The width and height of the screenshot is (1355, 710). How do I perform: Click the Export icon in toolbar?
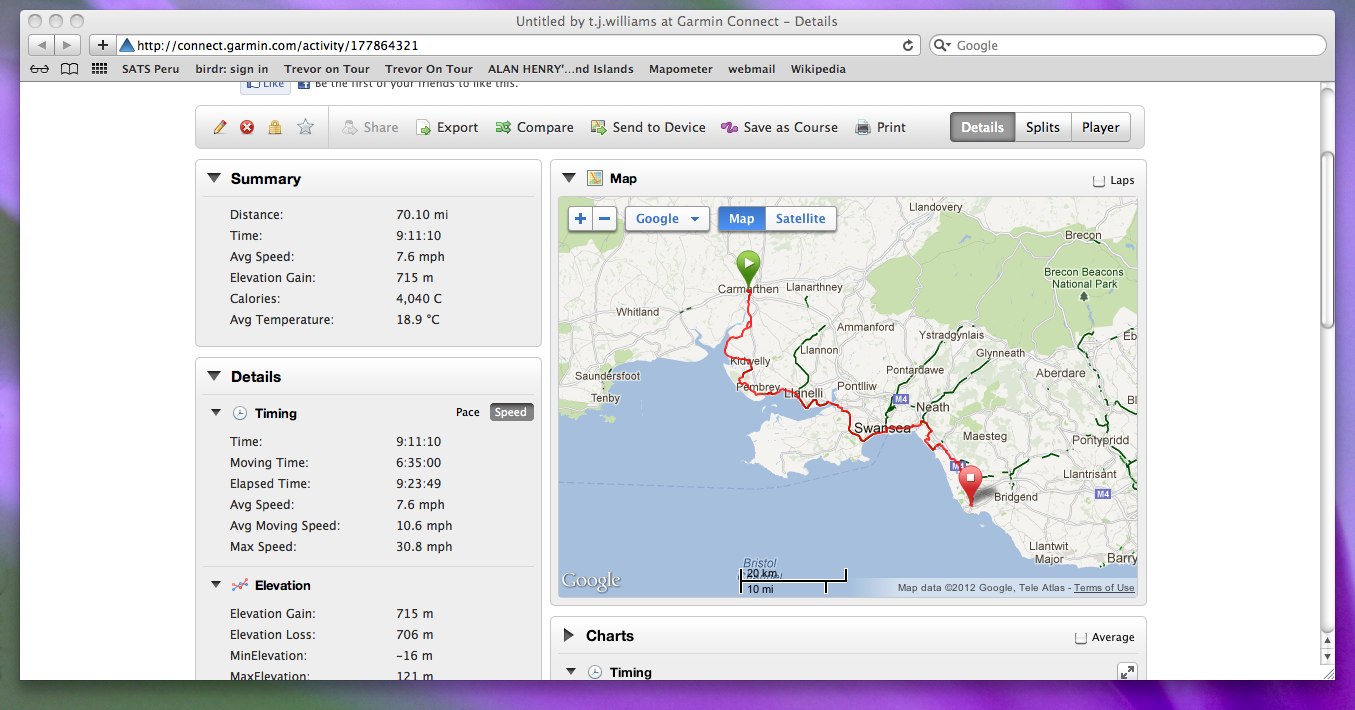coord(424,128)
